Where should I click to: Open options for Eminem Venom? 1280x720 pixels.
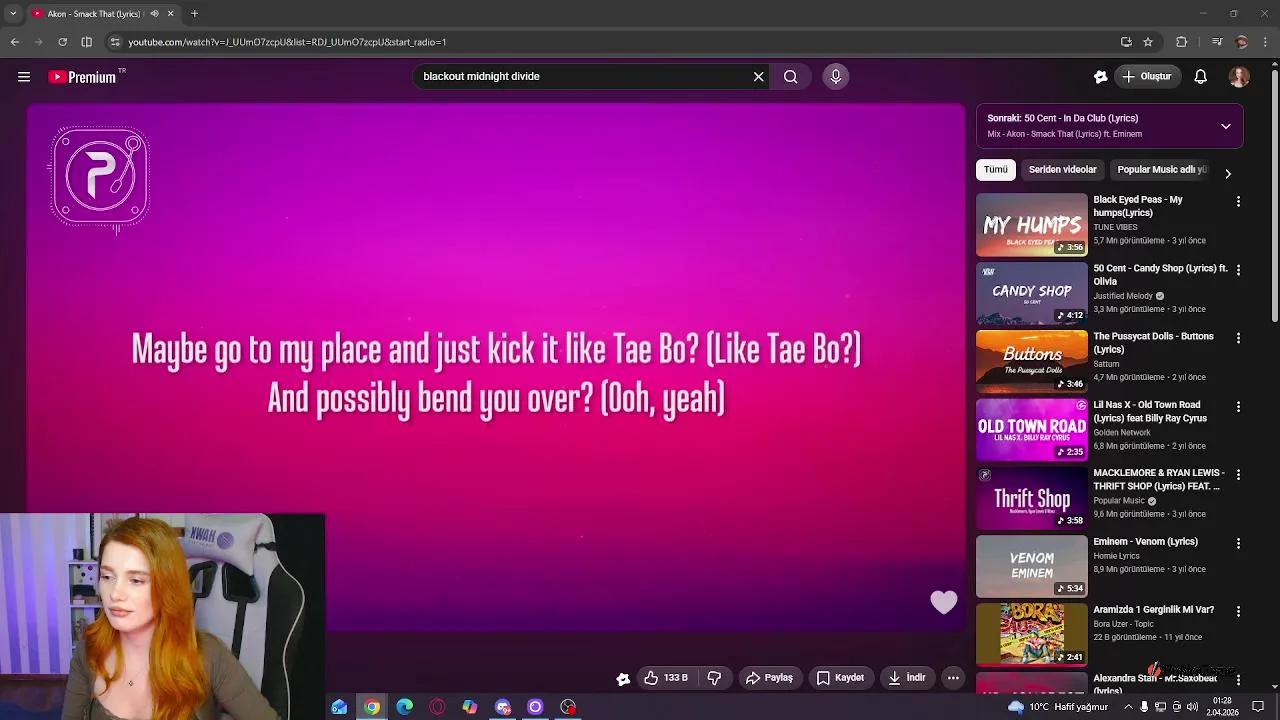pyautogui.click(x=1238, y=543)
